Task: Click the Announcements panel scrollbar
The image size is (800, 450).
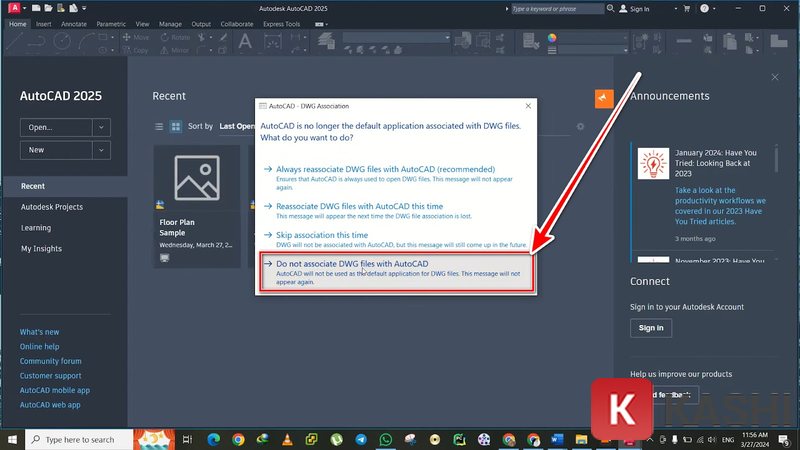Action: [776, 159]
